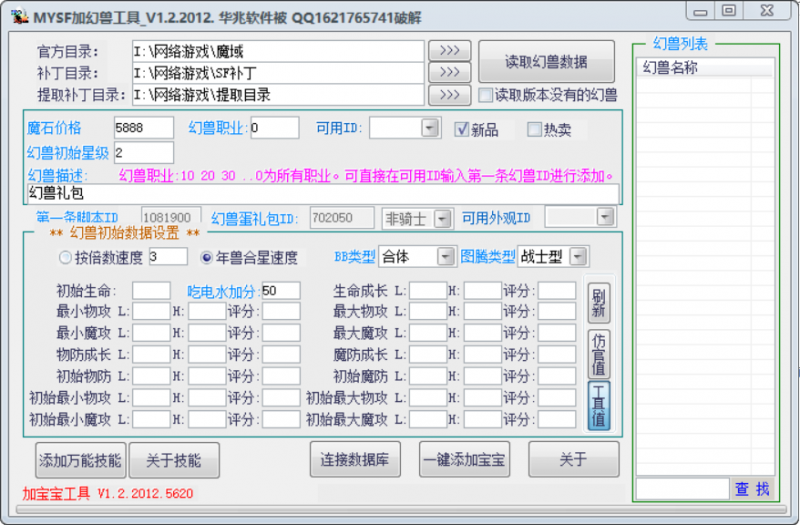
Task: Click the 官方目录 path field
Action: click(x=278, y=52)
